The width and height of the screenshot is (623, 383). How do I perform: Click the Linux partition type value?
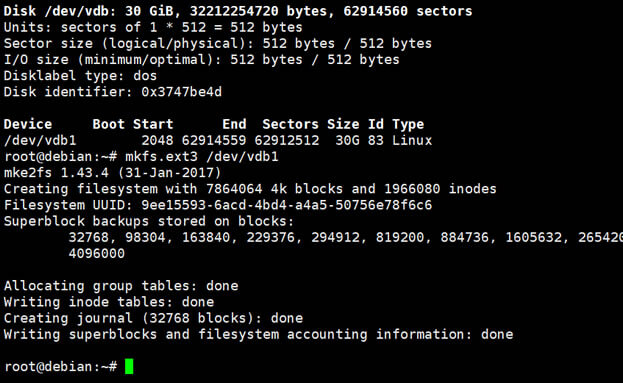click(x=412, y=140)
